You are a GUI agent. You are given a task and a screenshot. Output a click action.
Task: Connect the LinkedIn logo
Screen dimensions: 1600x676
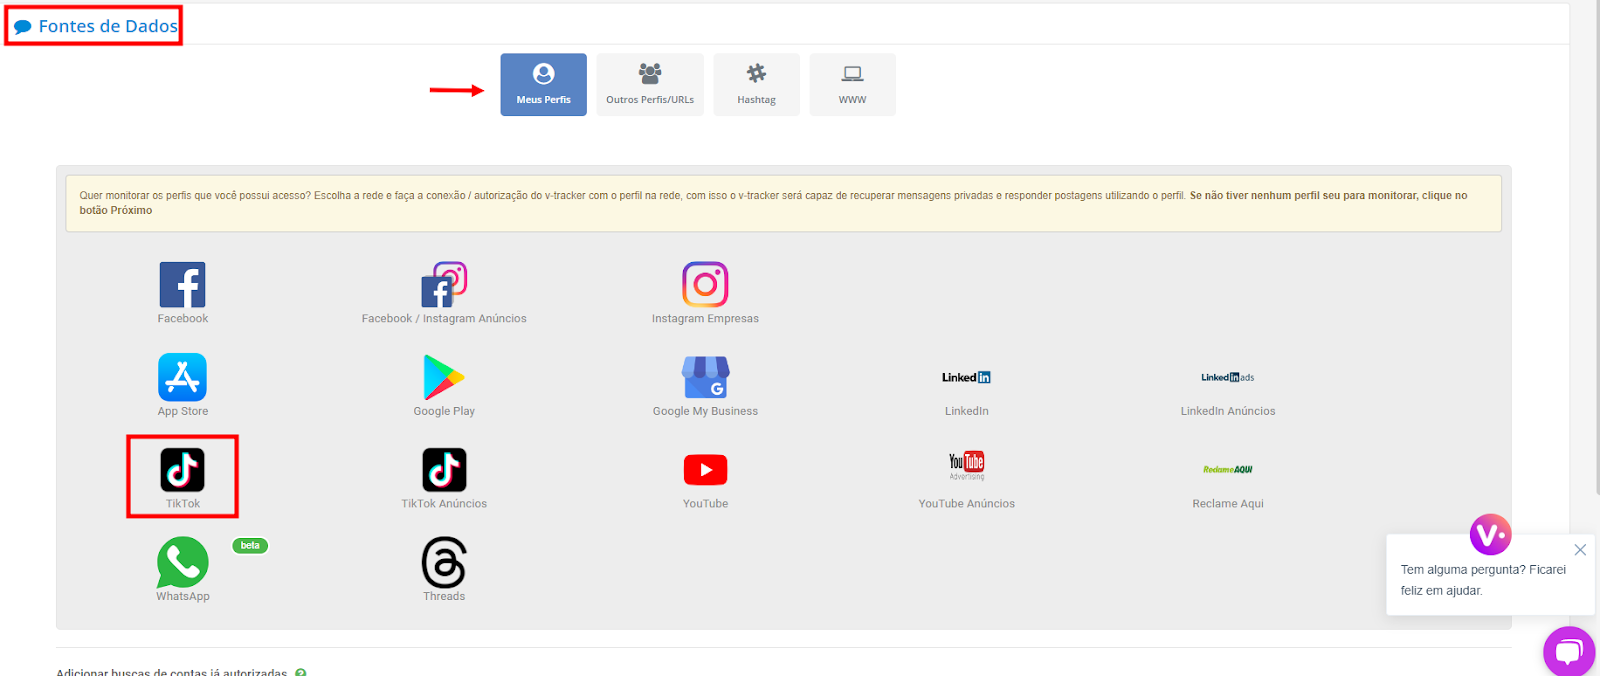[x=966, y=377]
